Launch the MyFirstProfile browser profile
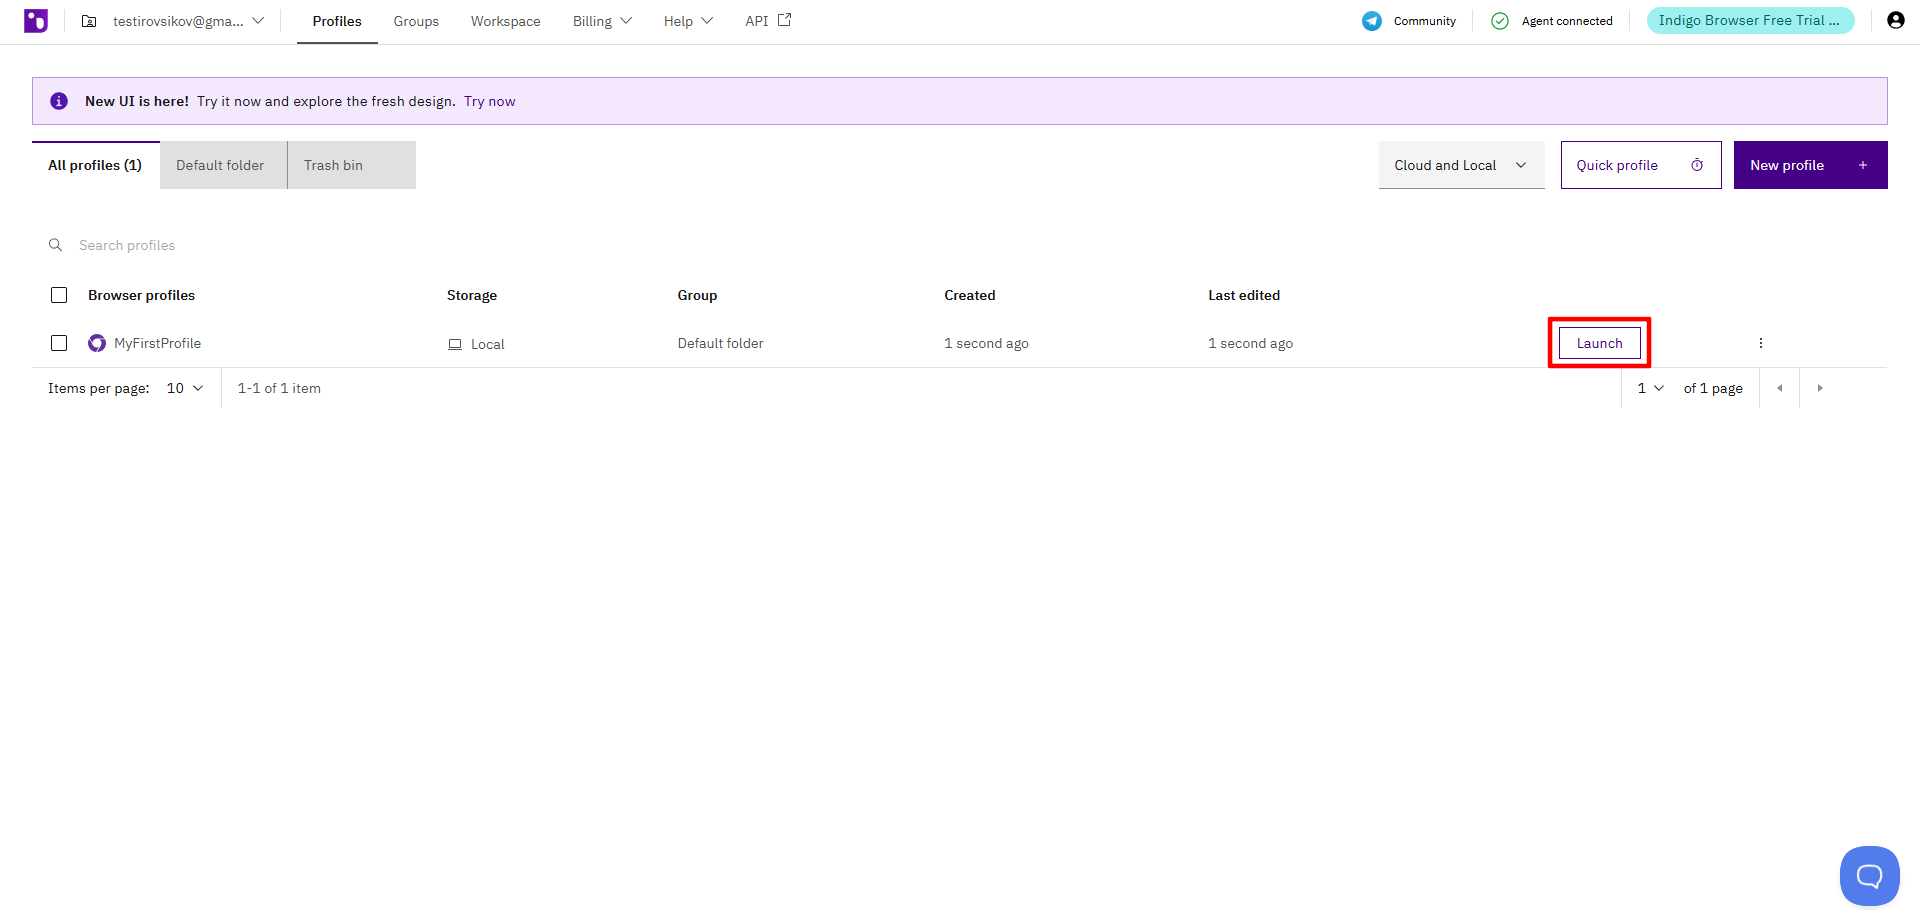Viewport: 1920px width, 910px height. [x=1598, y=342]
